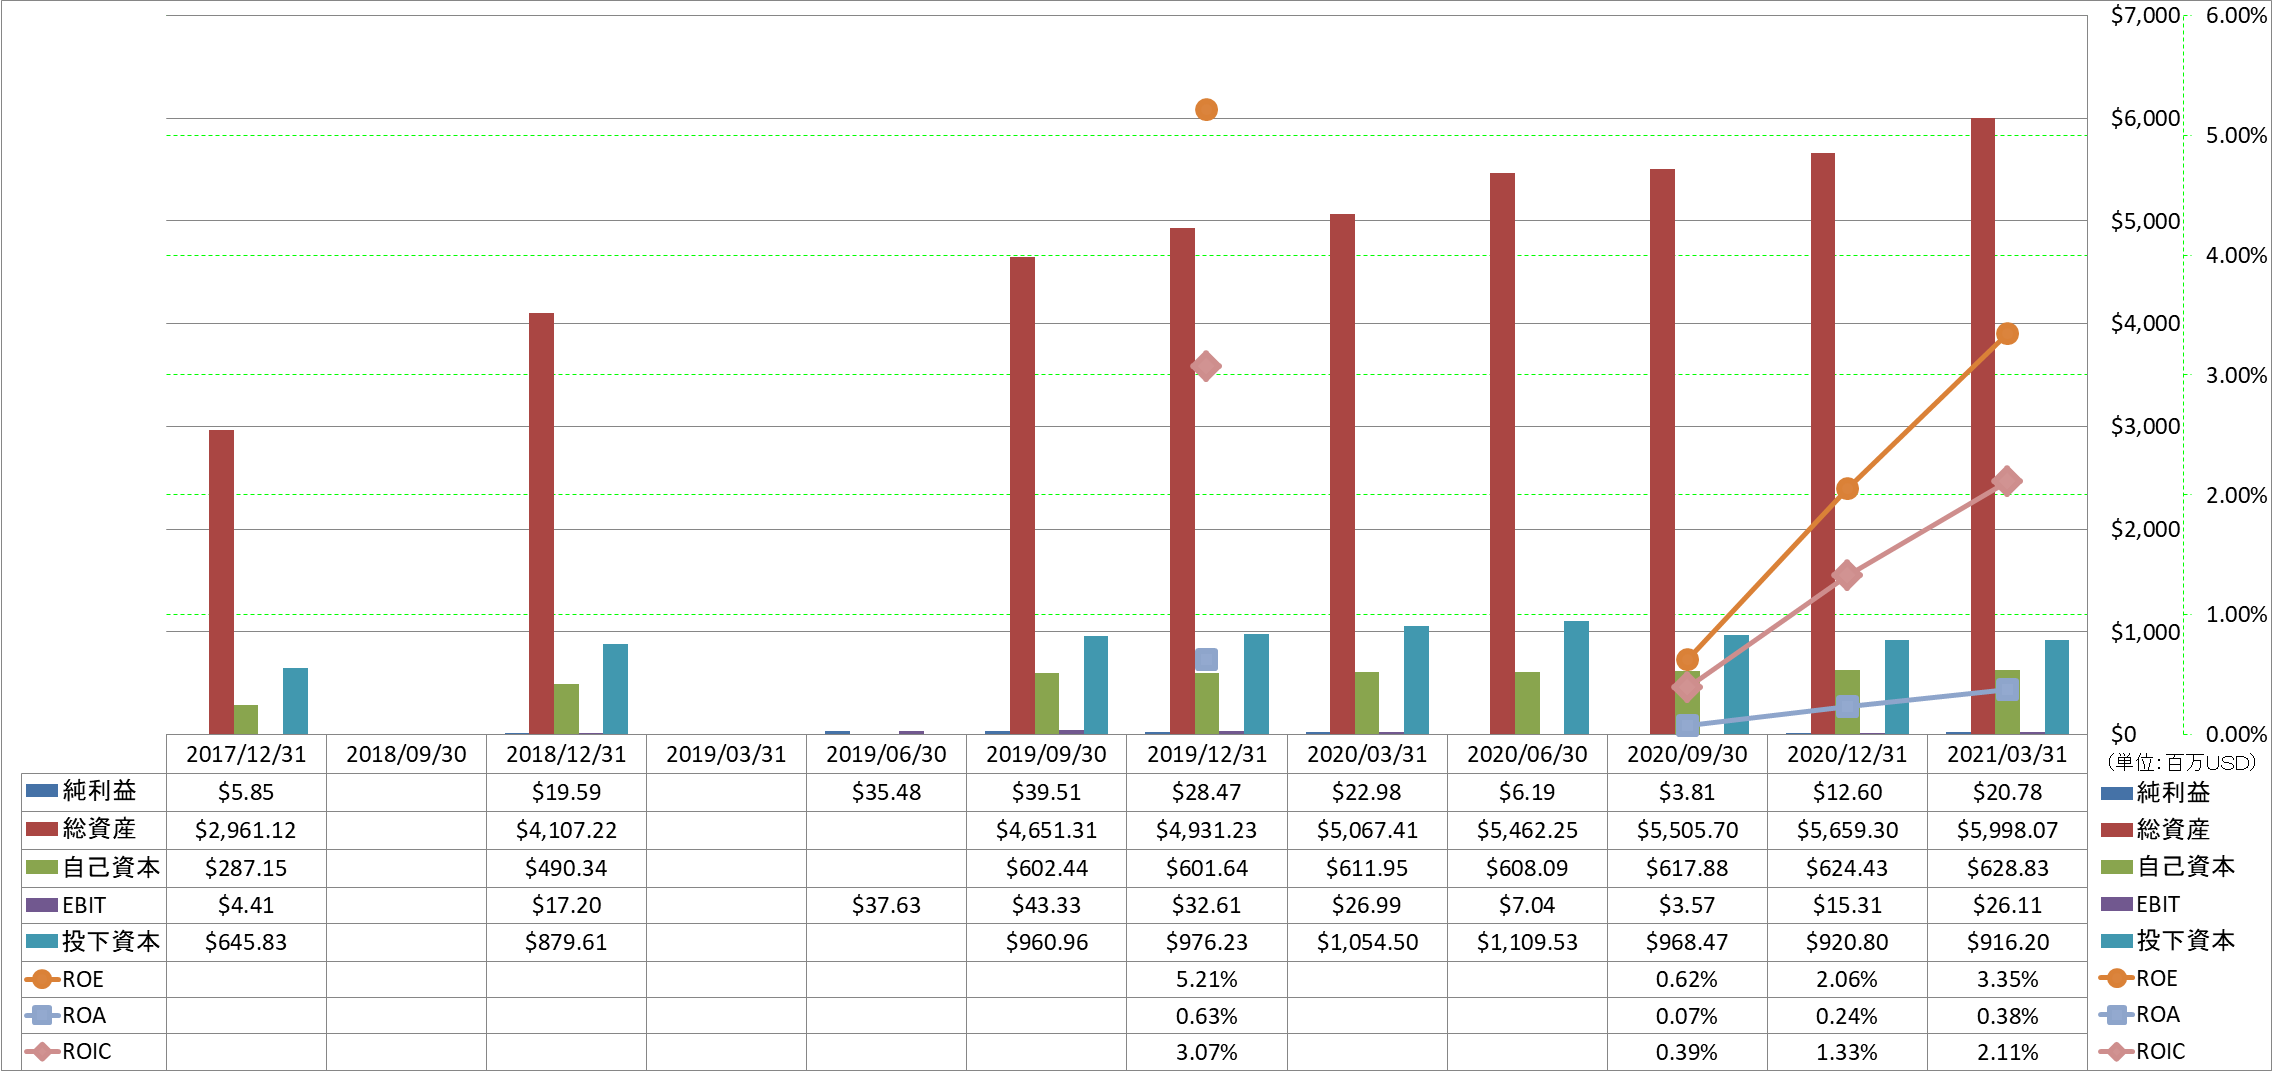Click the $35.48 net income cell
Image resolution: width=2272 pixels, height=1071 pixels.
[x=886, y=792]
